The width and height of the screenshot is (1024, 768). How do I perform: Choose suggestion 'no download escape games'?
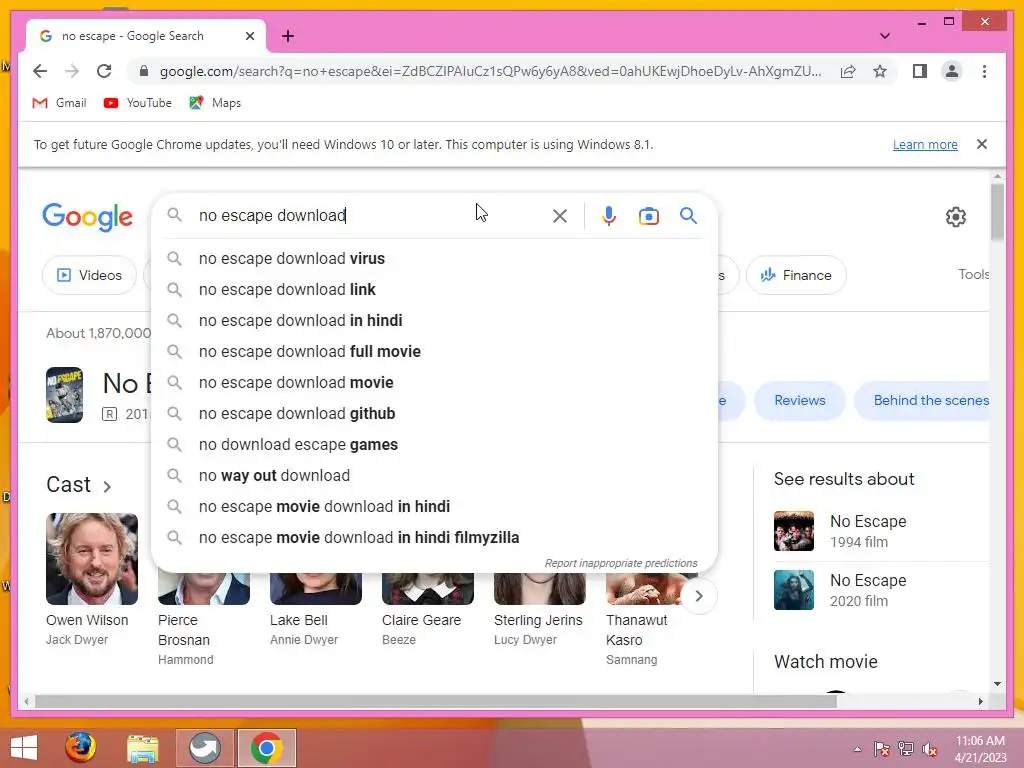pos(434,445)
